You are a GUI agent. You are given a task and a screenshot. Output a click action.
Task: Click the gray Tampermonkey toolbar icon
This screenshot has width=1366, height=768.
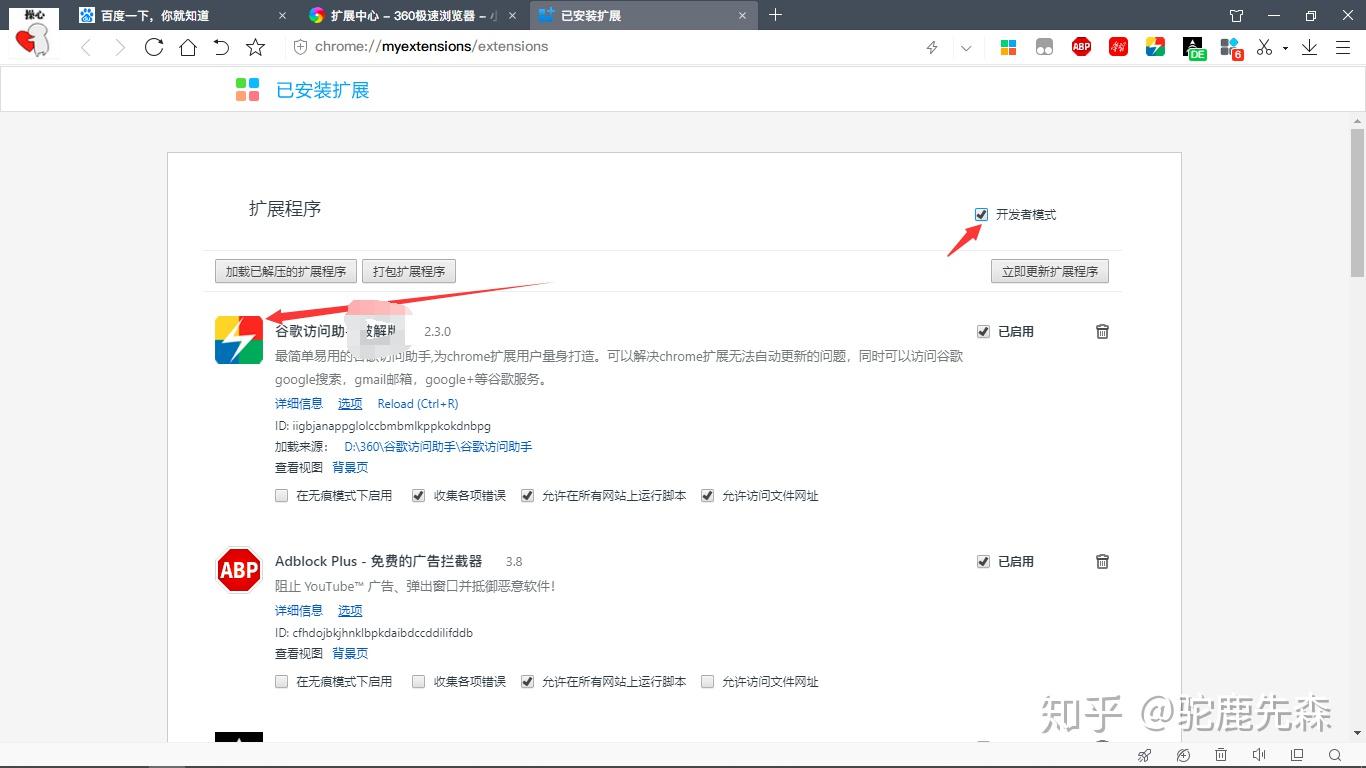coord(1044,47)
